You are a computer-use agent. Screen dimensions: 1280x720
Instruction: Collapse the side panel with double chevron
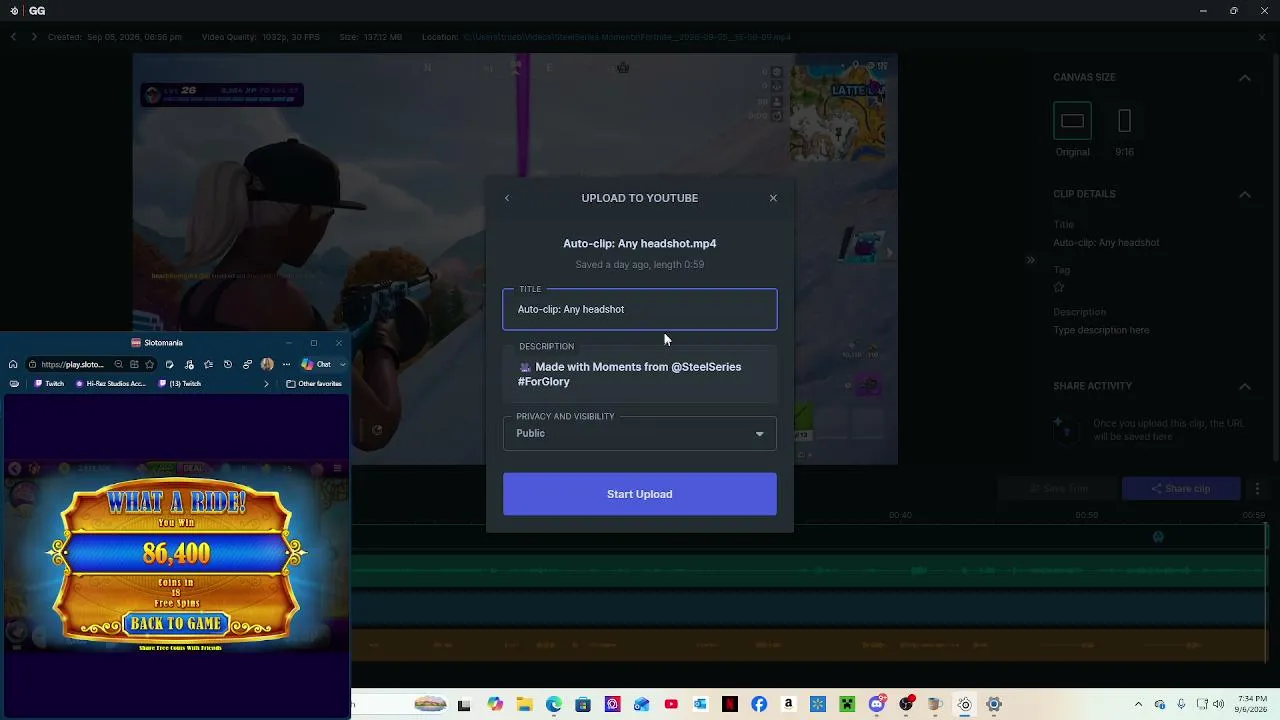[1030, 260]
